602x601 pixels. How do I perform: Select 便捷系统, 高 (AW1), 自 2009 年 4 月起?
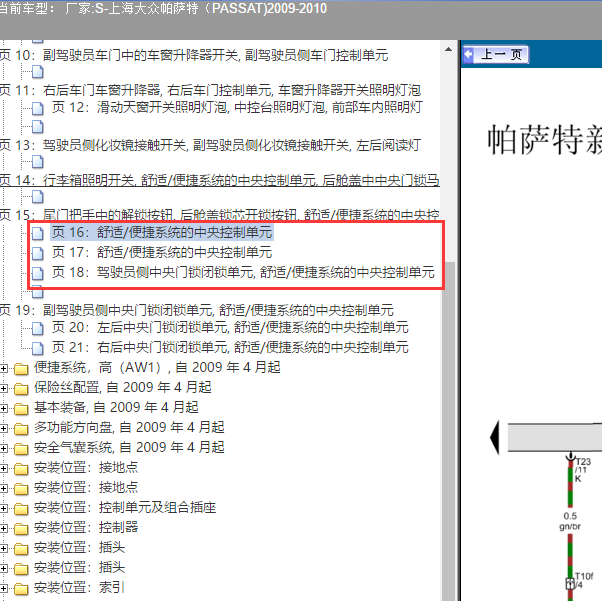(157, 368)
